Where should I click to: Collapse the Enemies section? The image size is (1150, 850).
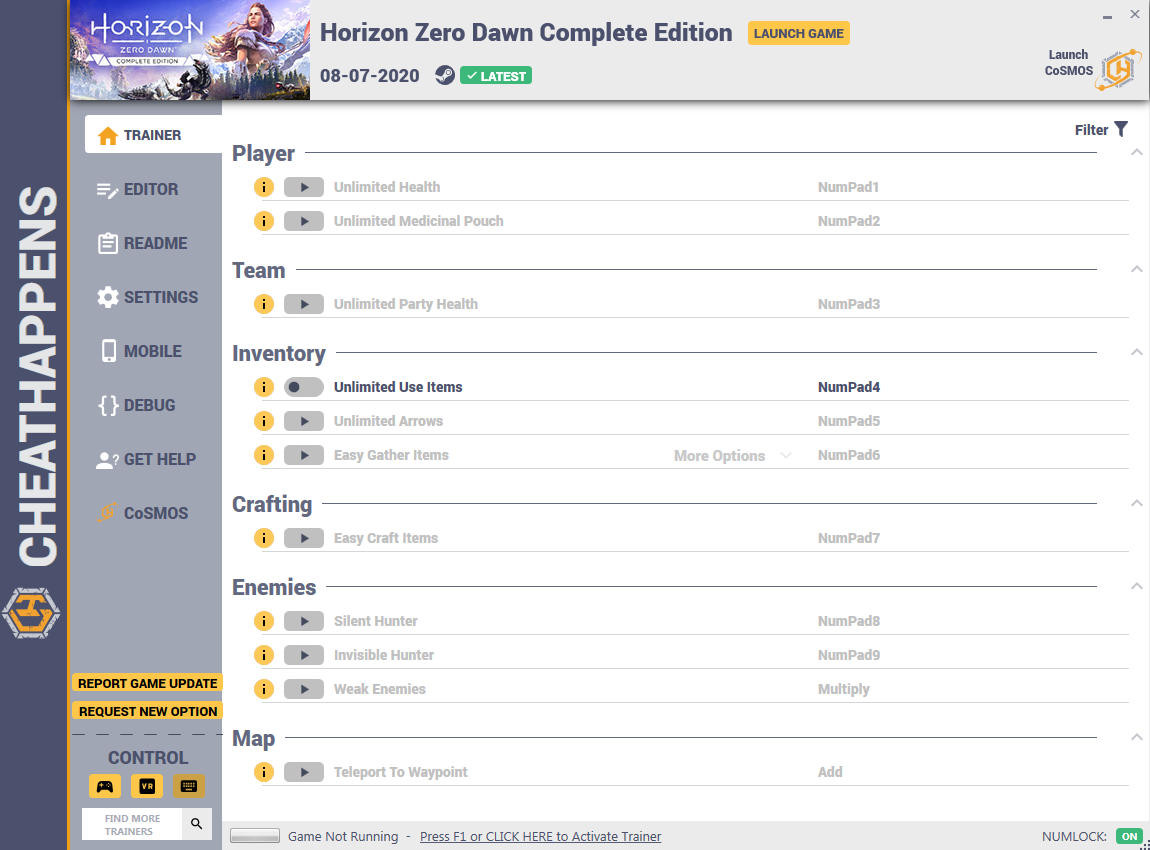point(1136,586)
